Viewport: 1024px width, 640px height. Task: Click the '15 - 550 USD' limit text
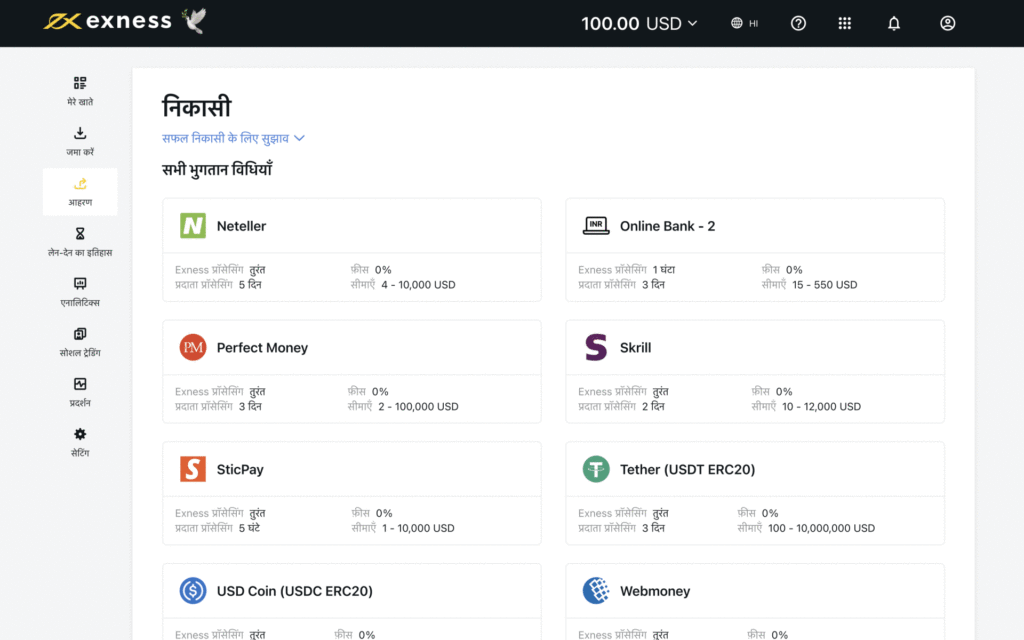click(824, 285)
